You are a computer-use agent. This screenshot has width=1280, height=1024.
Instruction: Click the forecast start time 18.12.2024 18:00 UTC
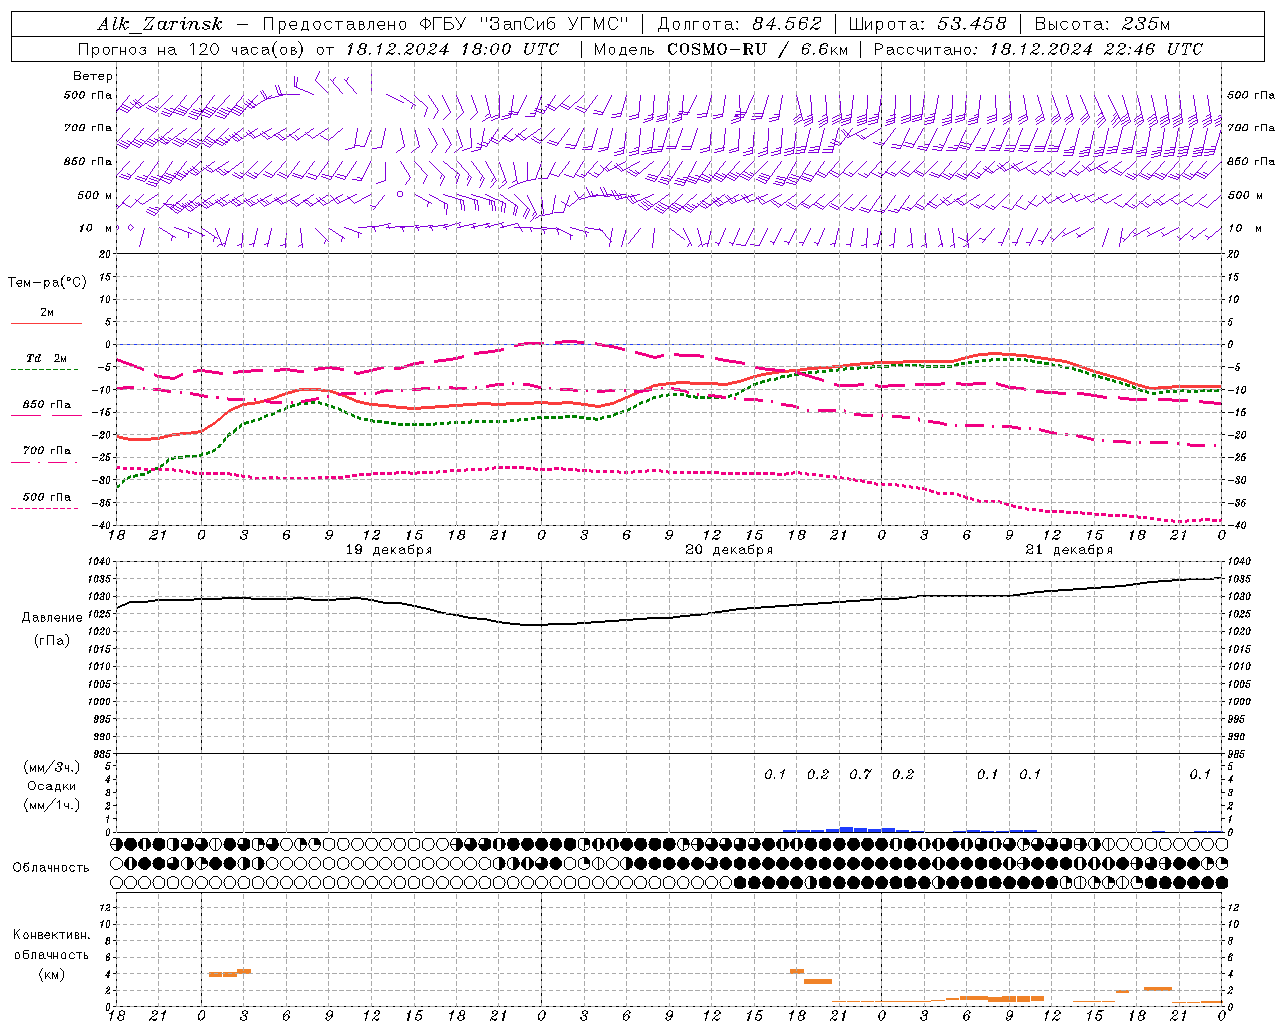452,49
